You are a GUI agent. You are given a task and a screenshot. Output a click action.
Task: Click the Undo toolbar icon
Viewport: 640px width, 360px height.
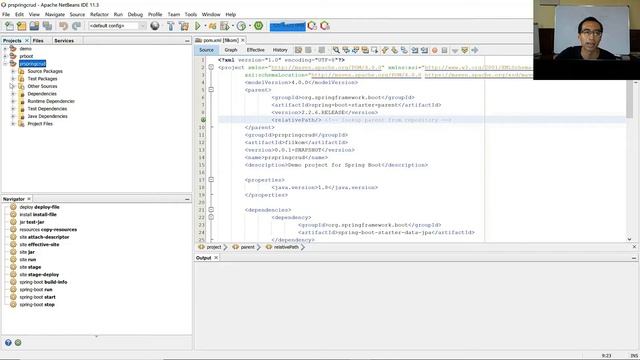click(x=63, y=26)
